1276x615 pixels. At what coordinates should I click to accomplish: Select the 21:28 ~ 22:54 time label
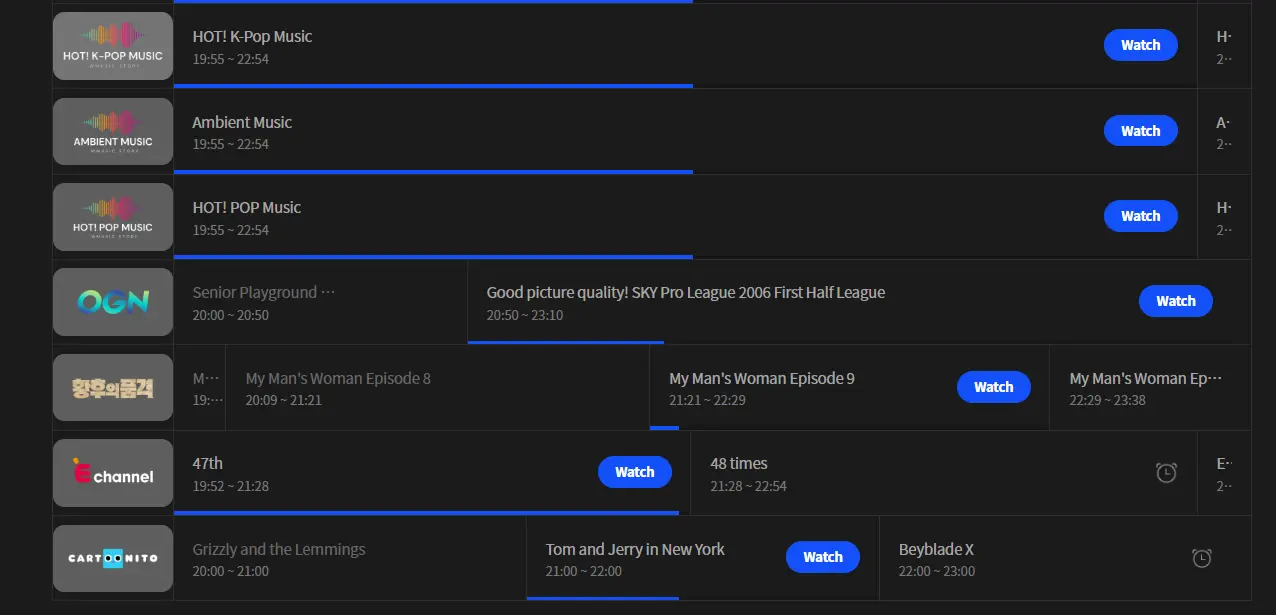pyautogui.click(x=749, y=486)
